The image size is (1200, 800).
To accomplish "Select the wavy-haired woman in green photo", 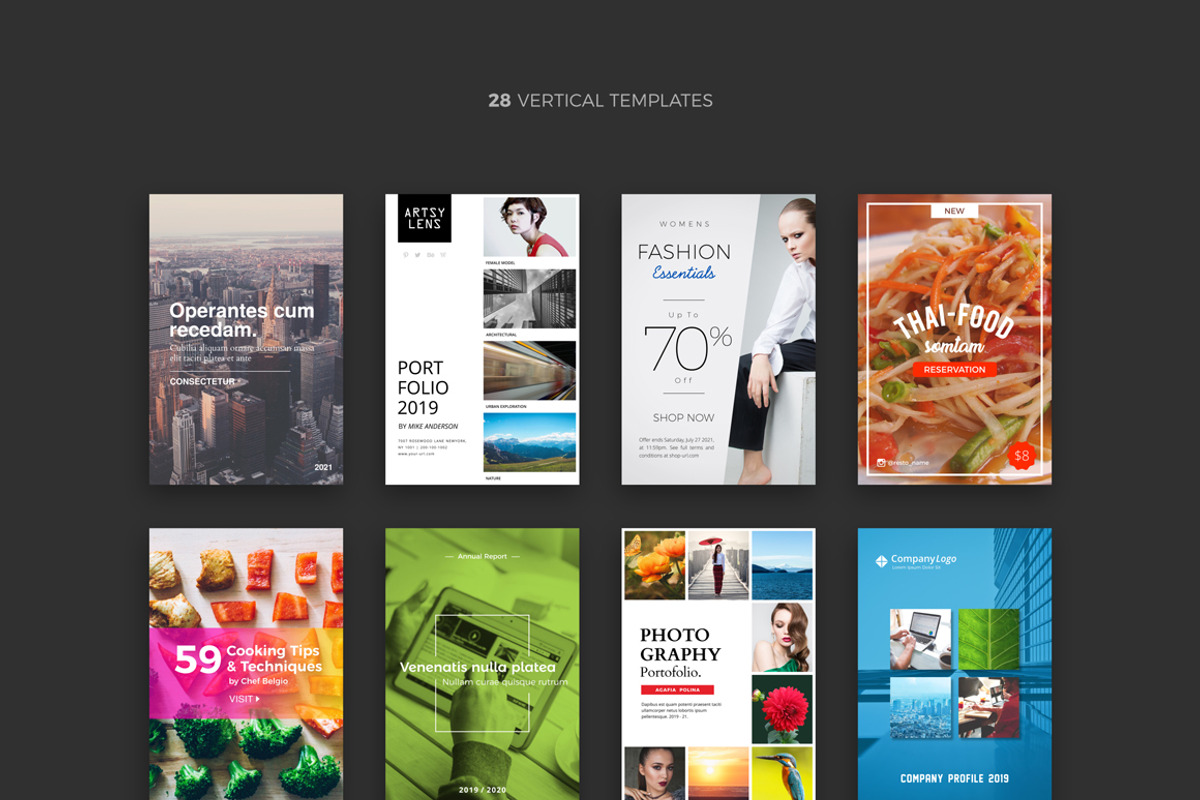I will (782, 637).
